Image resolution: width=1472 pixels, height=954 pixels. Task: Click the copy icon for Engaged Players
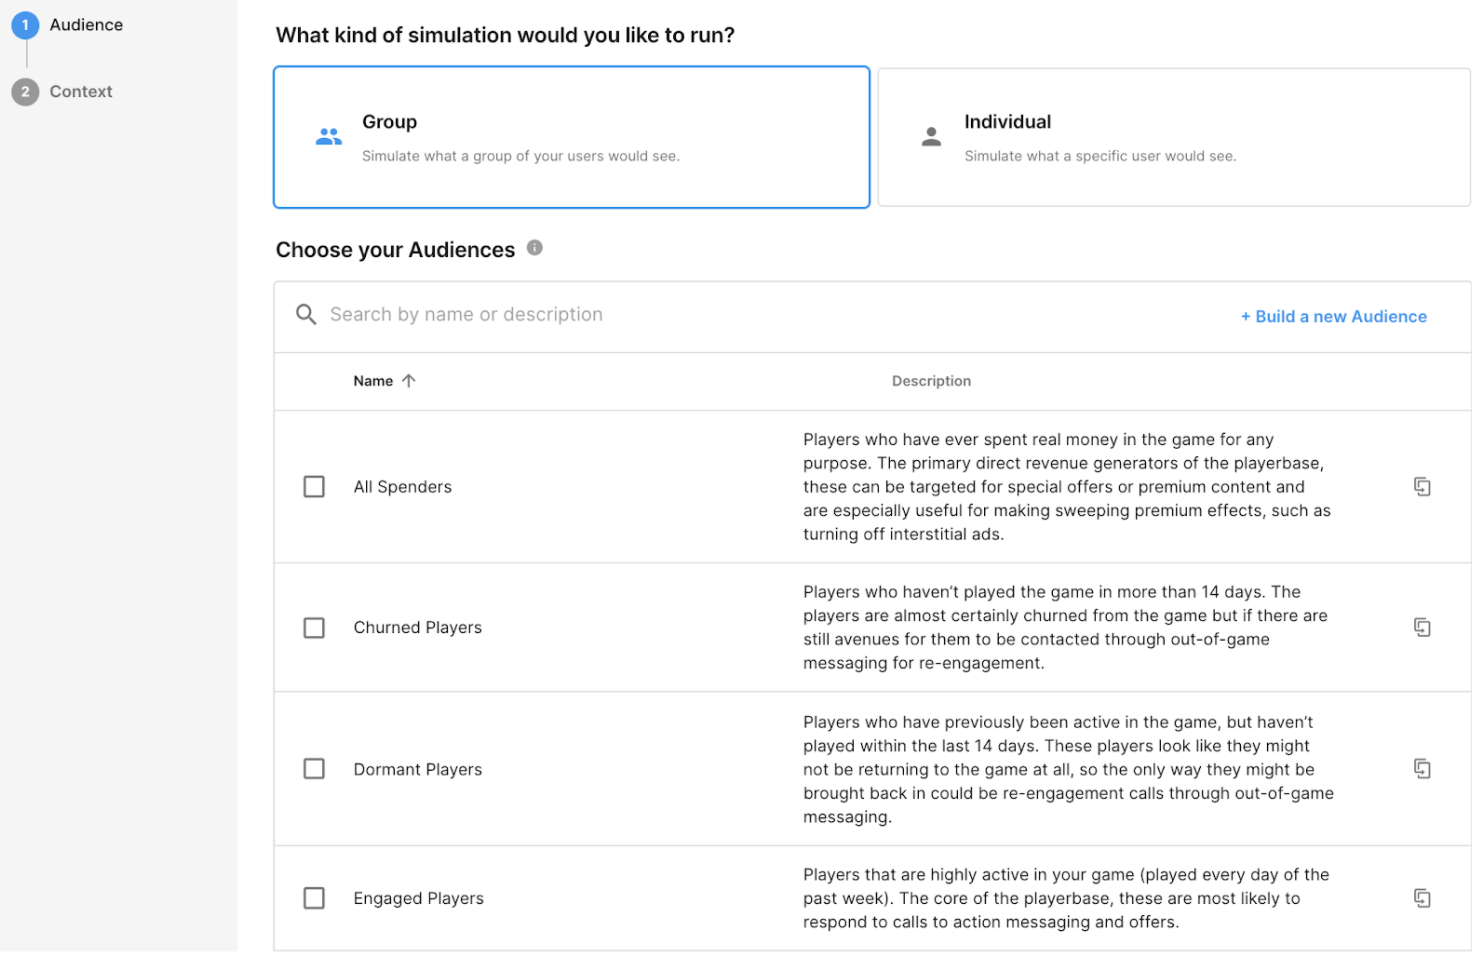click(1422, 898)
